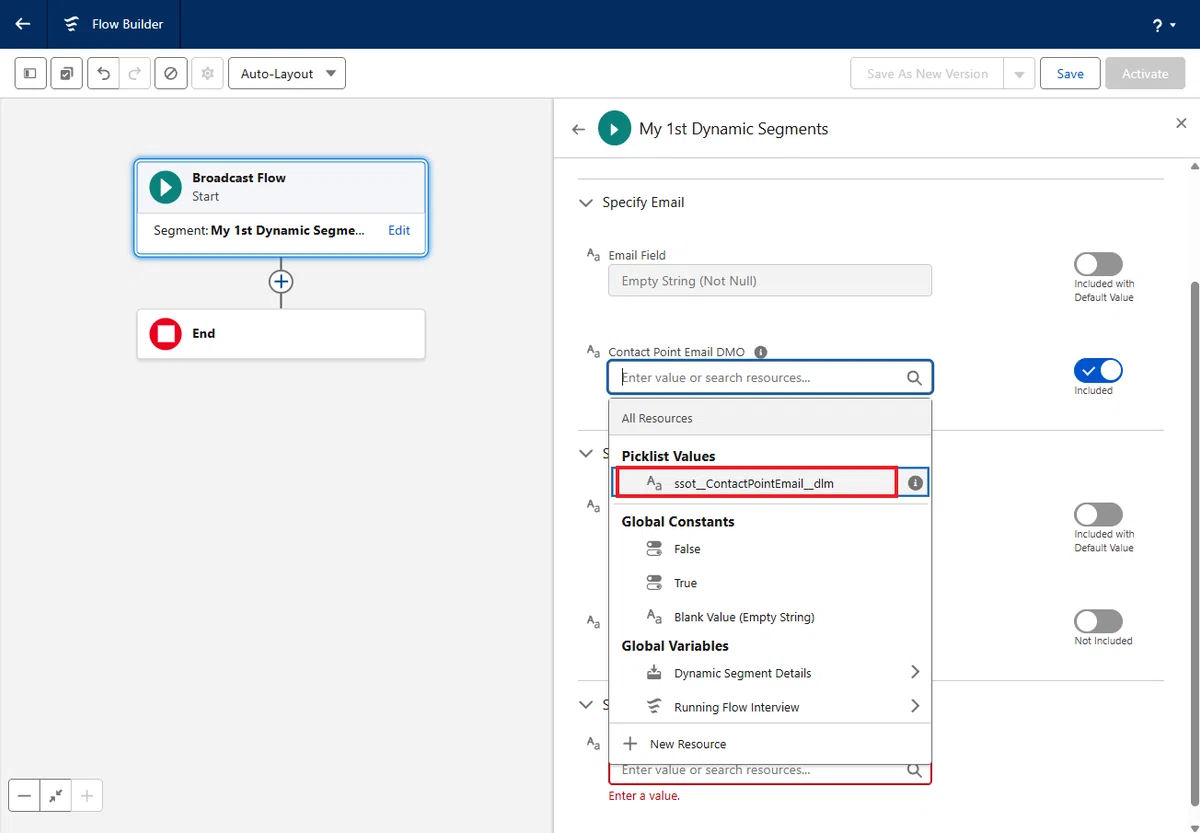The height and width of the screenshot is (833, 1200).
Task: Click the All Resources header
Action: 770,418
